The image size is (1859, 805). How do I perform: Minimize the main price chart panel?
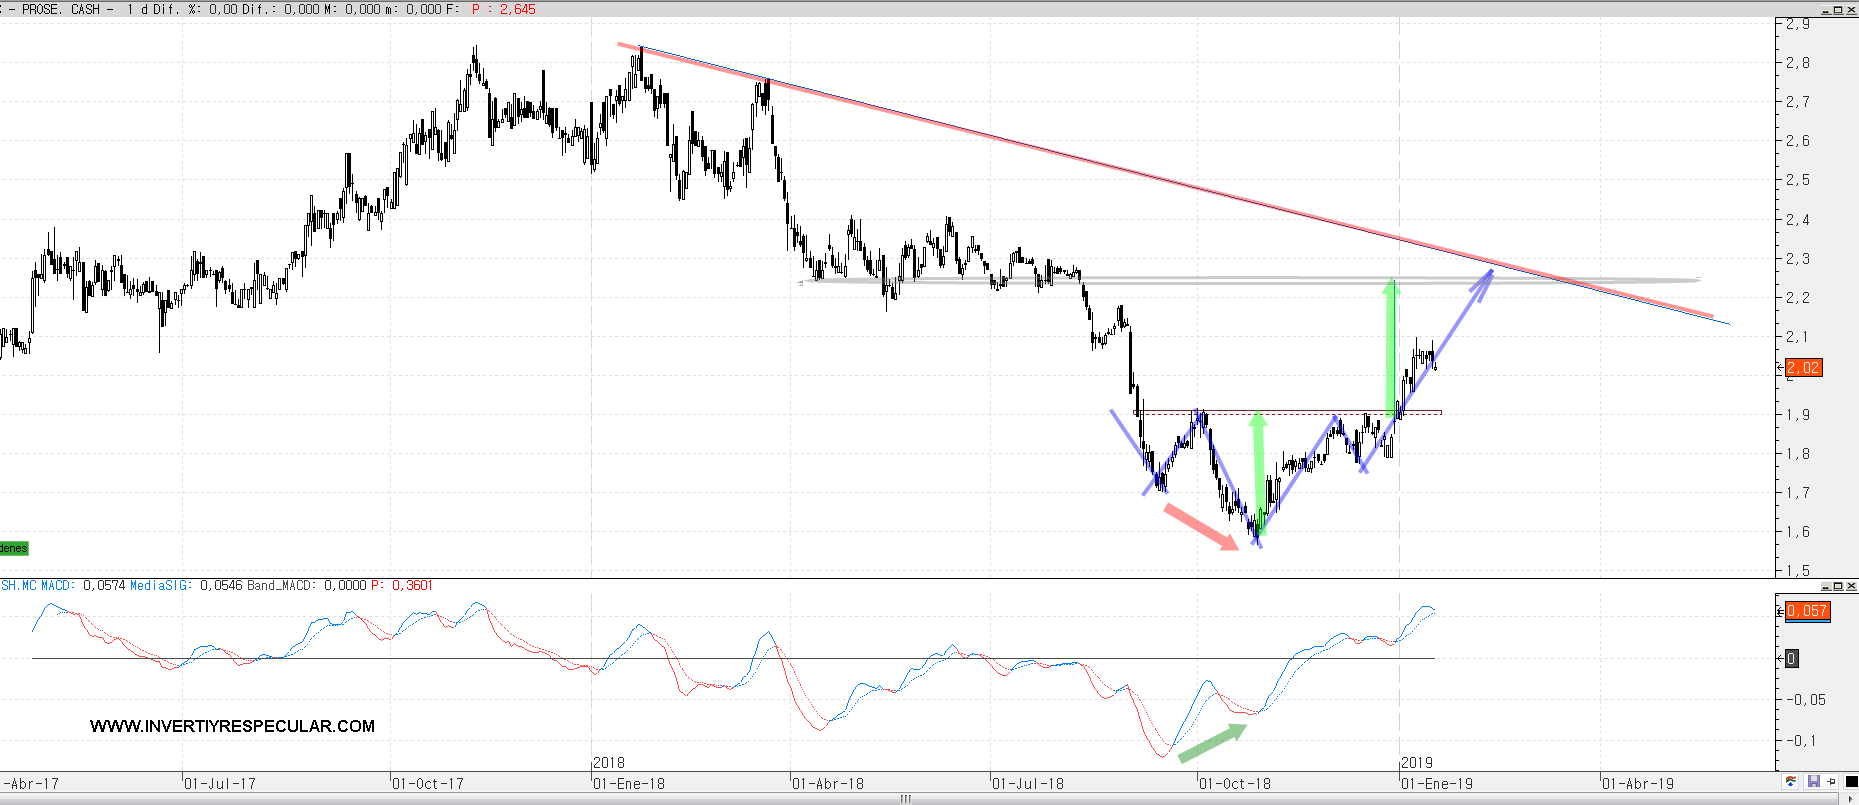tap(1826, 10)
